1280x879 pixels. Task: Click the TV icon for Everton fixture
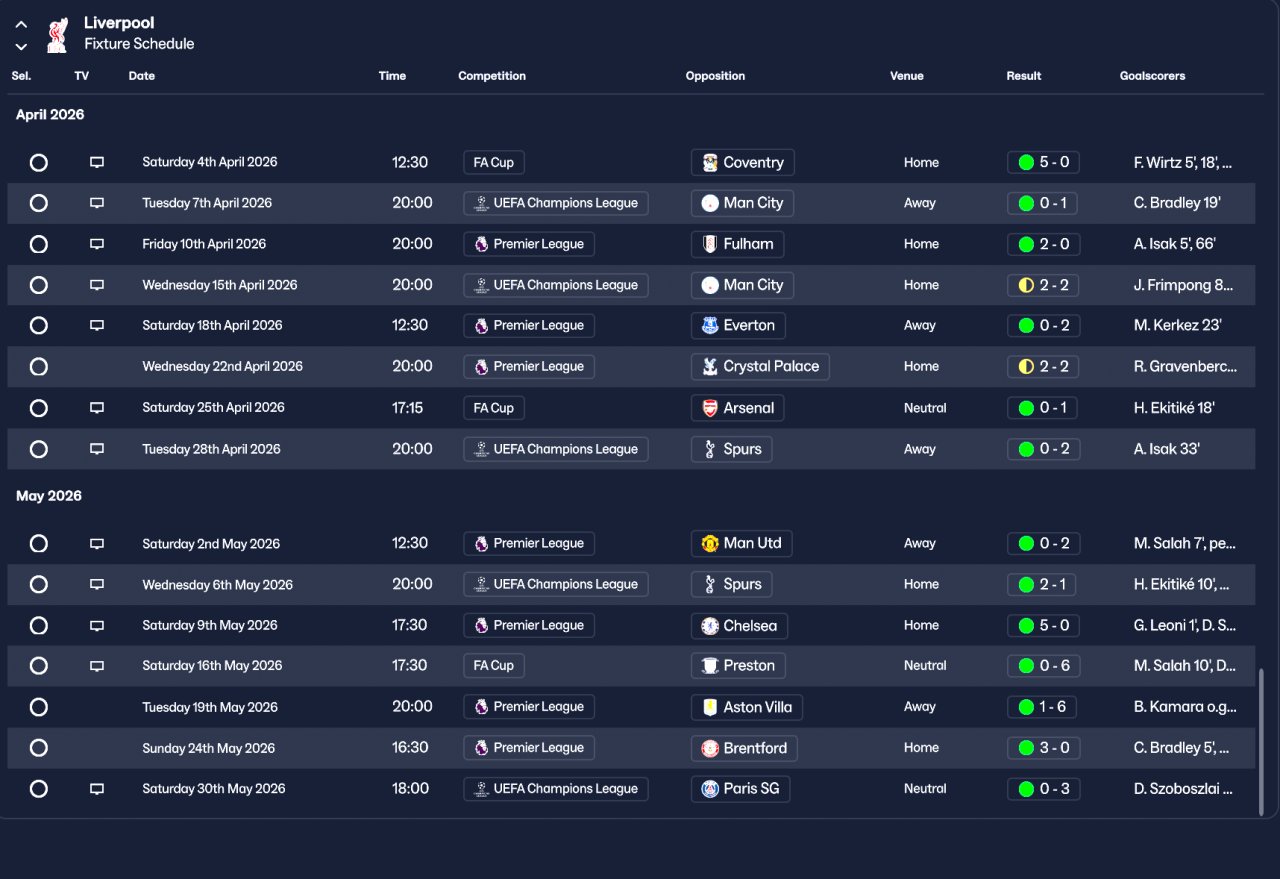pyautogui.click(x=97, y=325)
